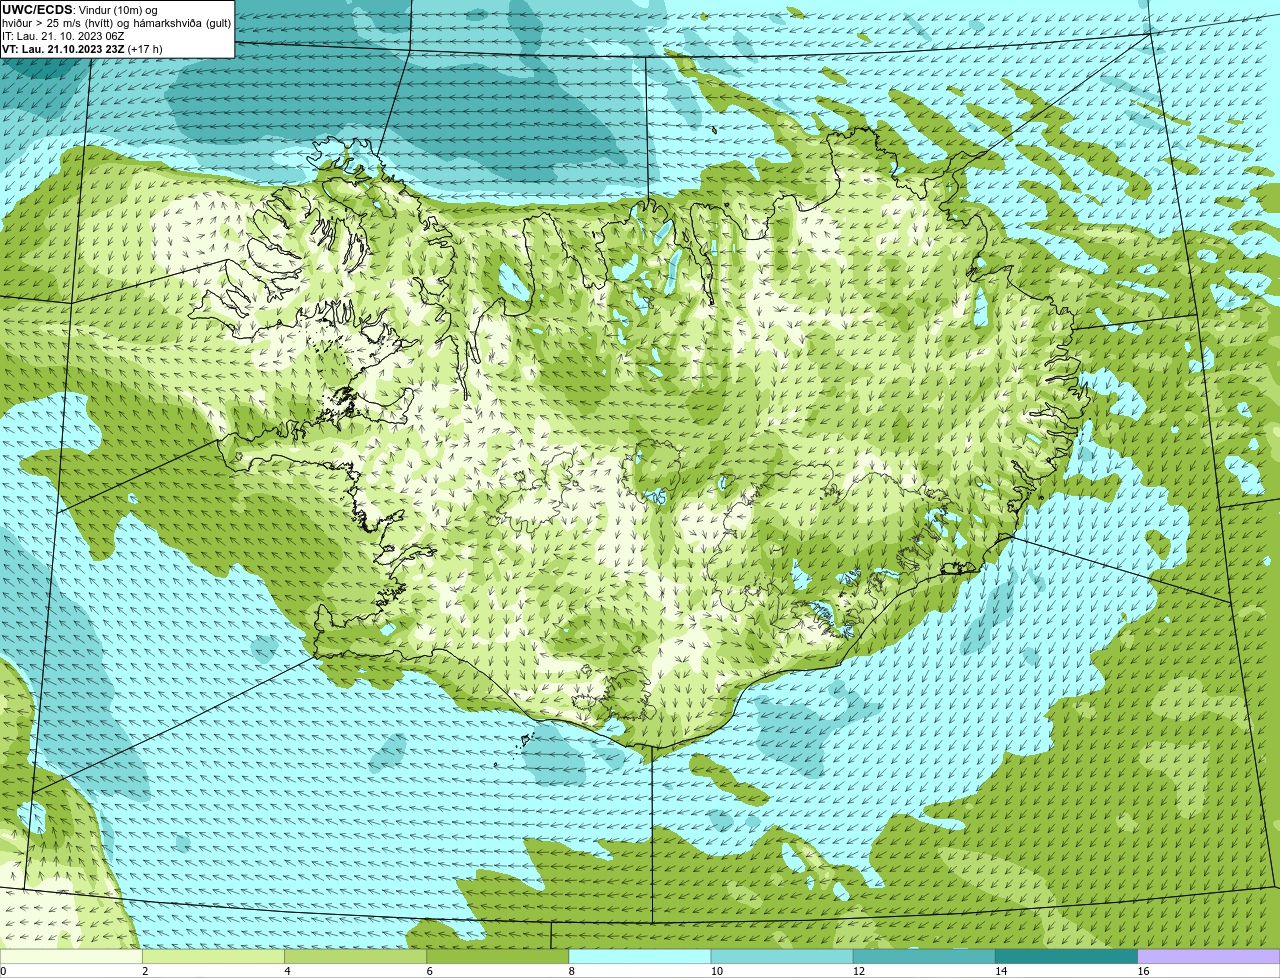Click the 0–2 m/s palest legend swatch
The height and width of the screenshot is (978, 1280).
tap(71, 957)
